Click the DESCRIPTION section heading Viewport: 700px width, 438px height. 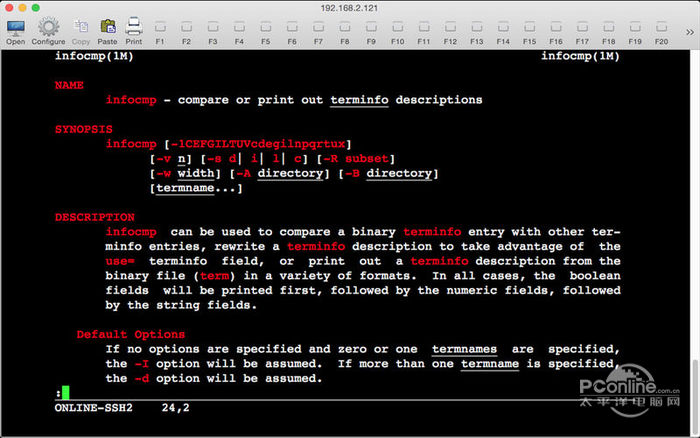pyautogui.click(x=95, y=217)
